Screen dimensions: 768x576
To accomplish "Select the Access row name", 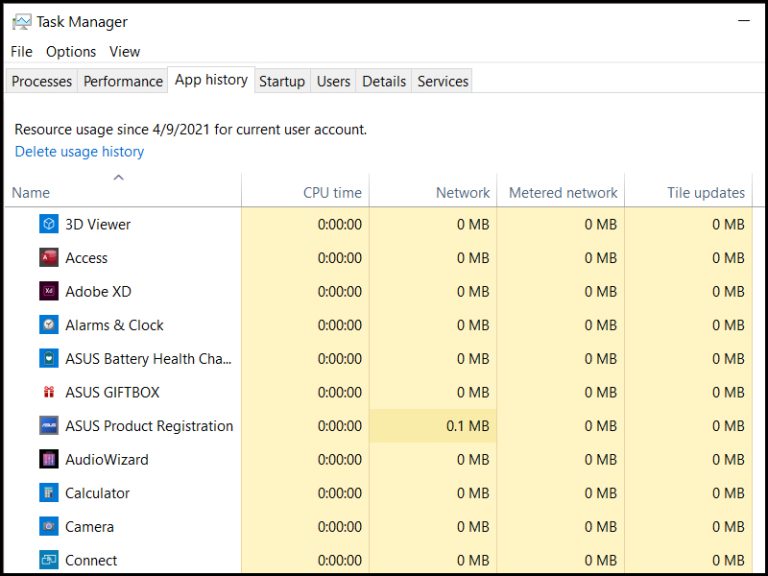I will pyautogui.click(x=86, y=258).
